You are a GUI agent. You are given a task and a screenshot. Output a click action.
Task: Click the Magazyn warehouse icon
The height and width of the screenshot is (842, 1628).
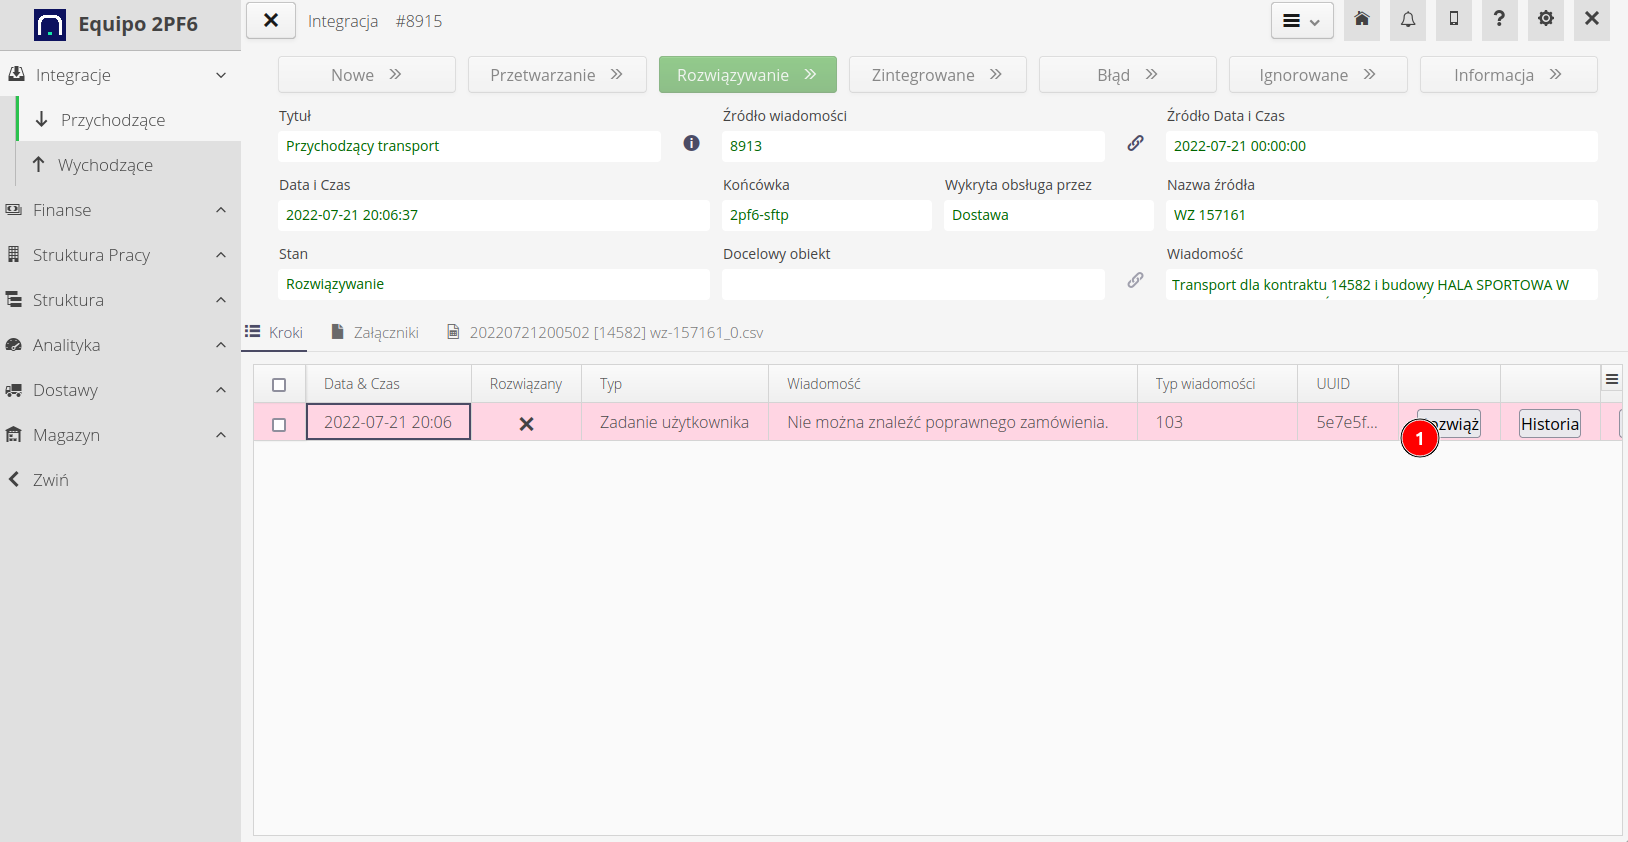tap(14, 434)
